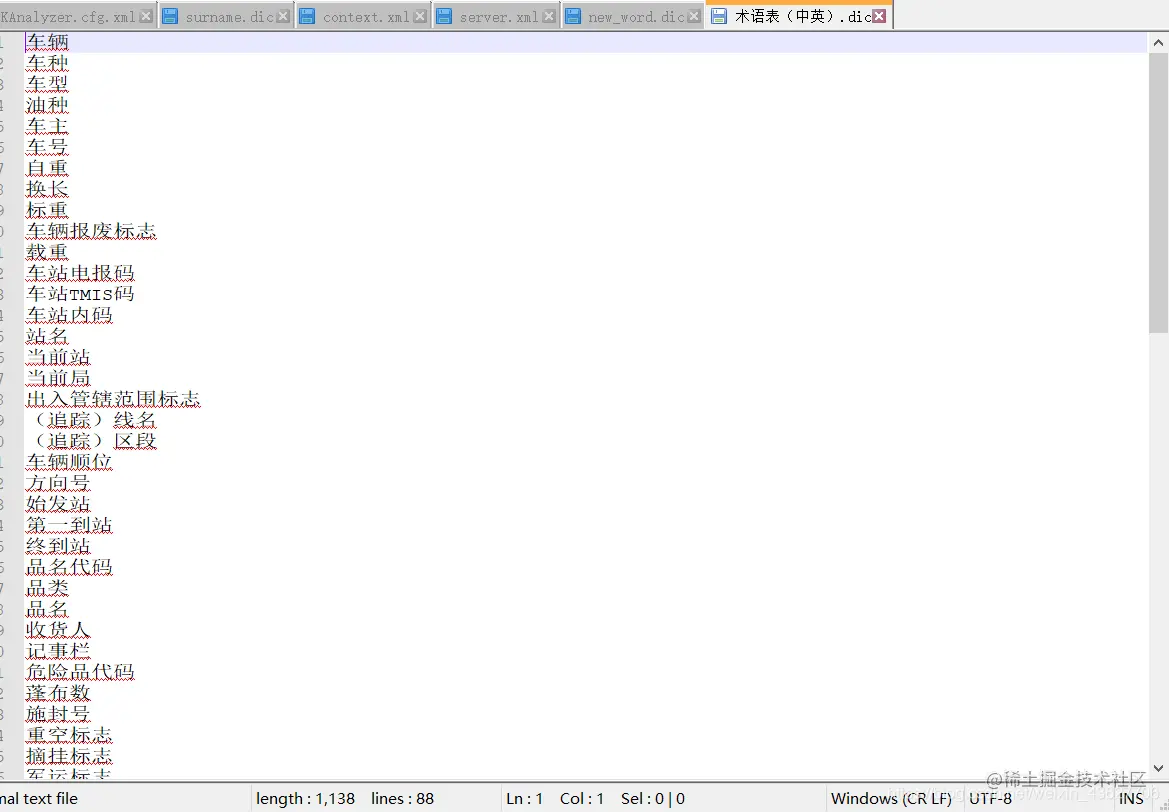Click the save icon on context.xml tab

coord(306,16)
